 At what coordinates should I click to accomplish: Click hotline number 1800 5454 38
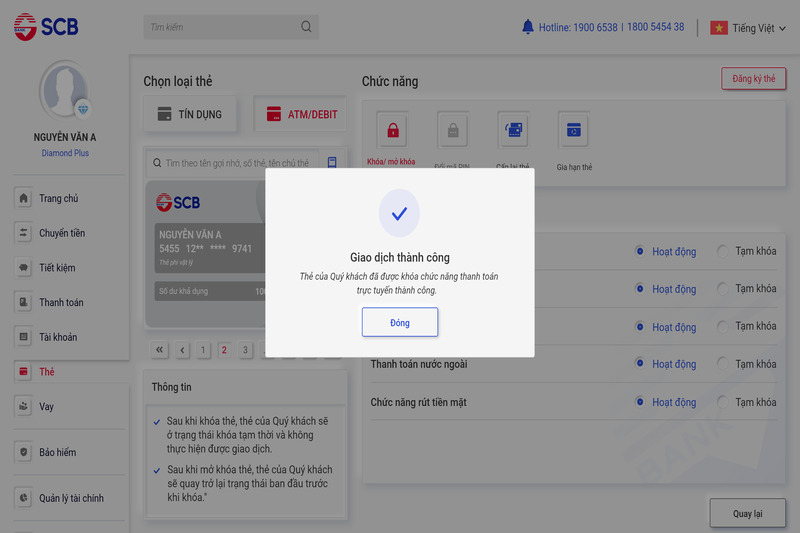click(x=656, y=27)
